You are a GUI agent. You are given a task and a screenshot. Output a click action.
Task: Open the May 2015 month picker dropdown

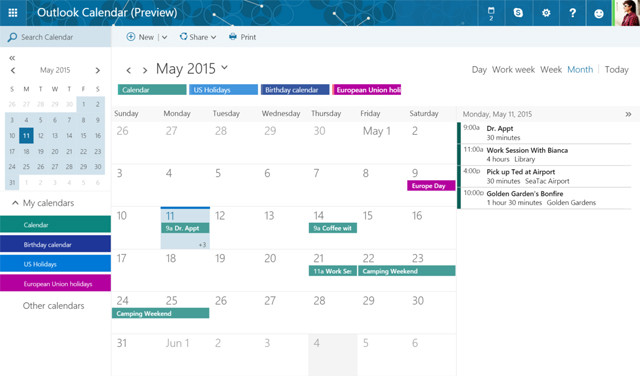click(224, 67)
